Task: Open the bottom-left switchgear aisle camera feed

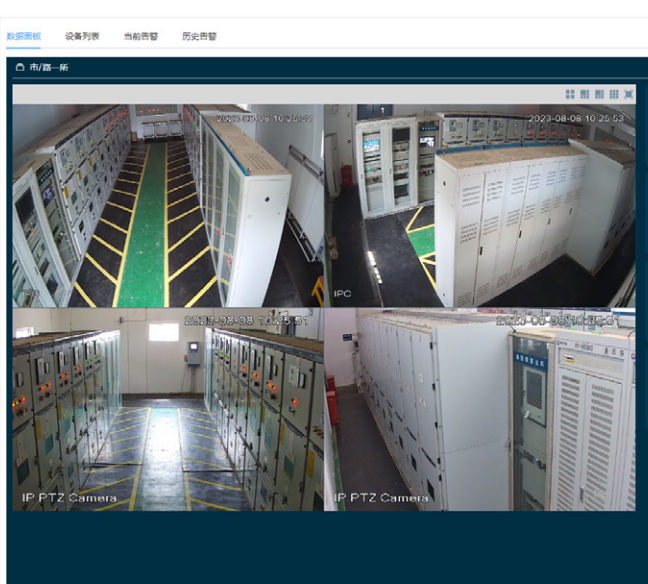Action: point(167,410)
